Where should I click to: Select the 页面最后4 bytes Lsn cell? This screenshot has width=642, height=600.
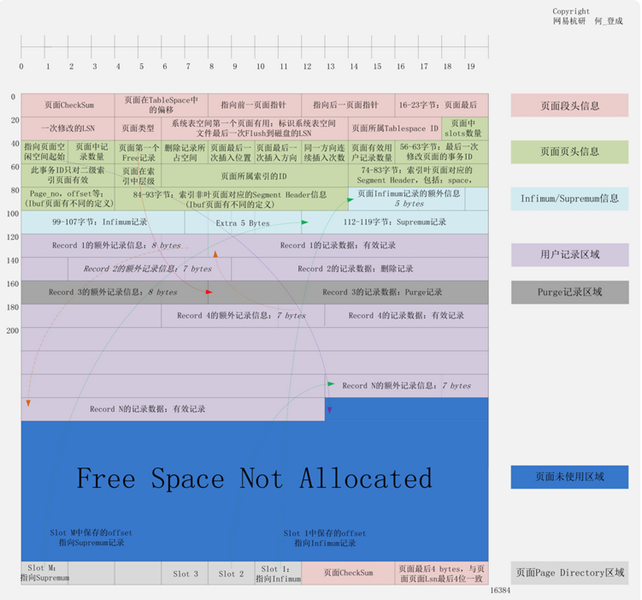pyautogui.click(x=442, y=573)
